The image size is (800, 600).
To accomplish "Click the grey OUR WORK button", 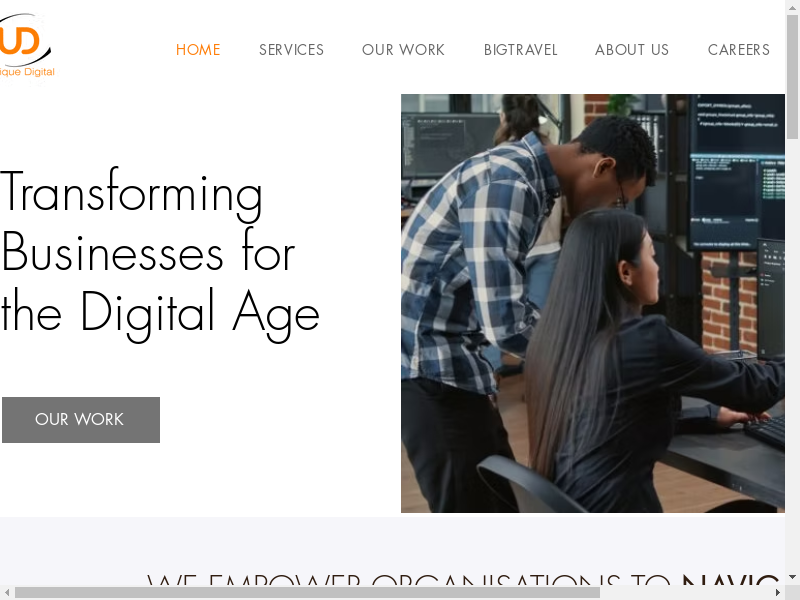I will pos(81,419).
